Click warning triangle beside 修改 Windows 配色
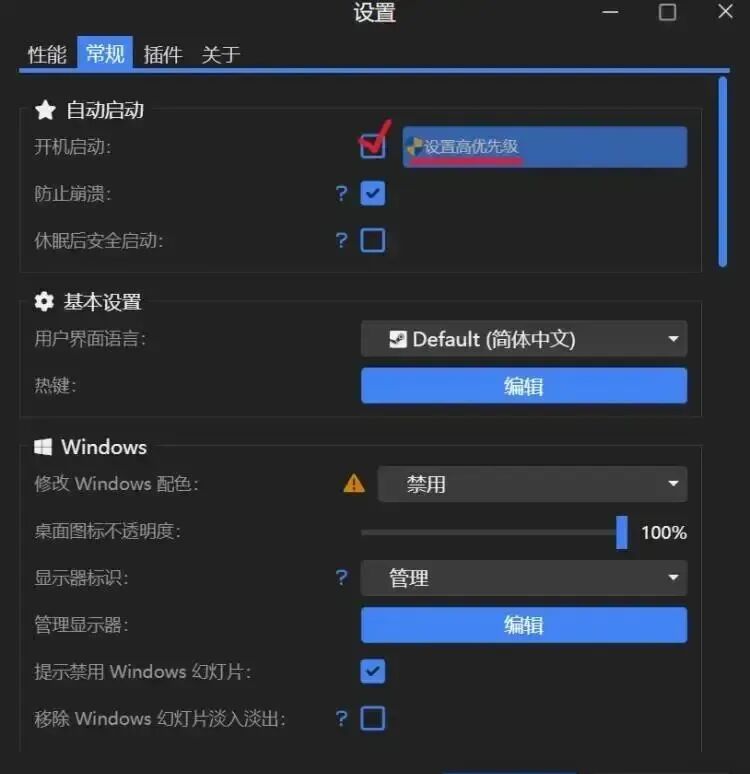This screenshot has width=750, height=774. coord(354,484)
